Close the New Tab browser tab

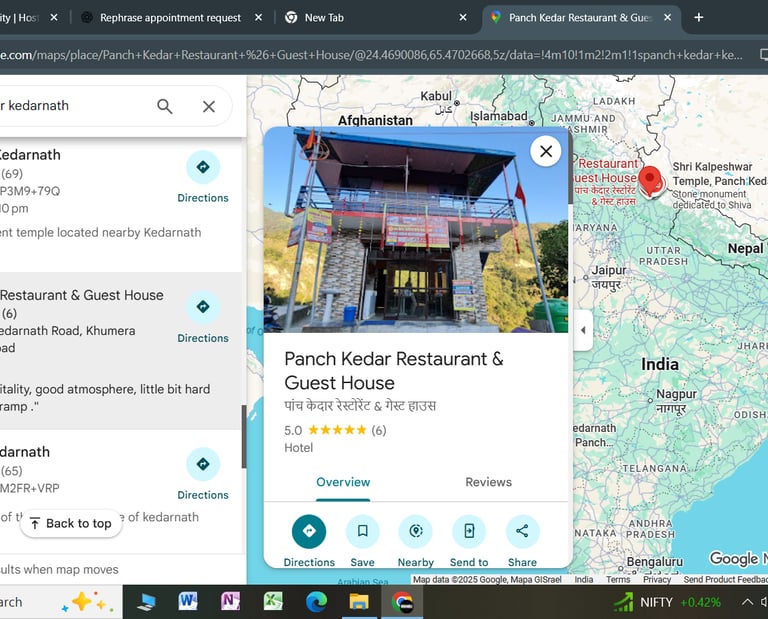[463, 18]
